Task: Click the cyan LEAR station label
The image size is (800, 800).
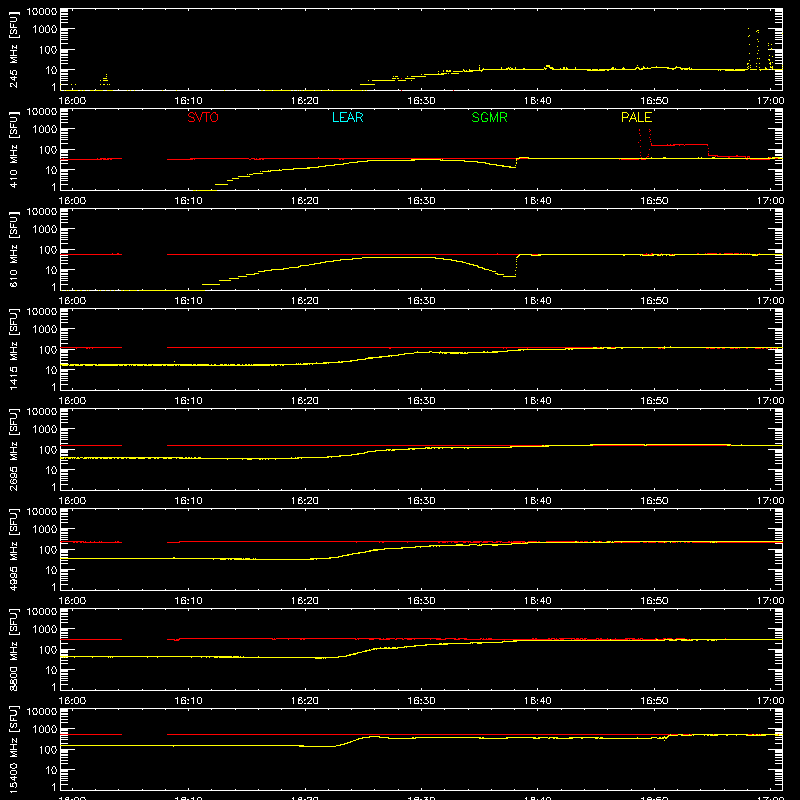Action: pos(347,117)
